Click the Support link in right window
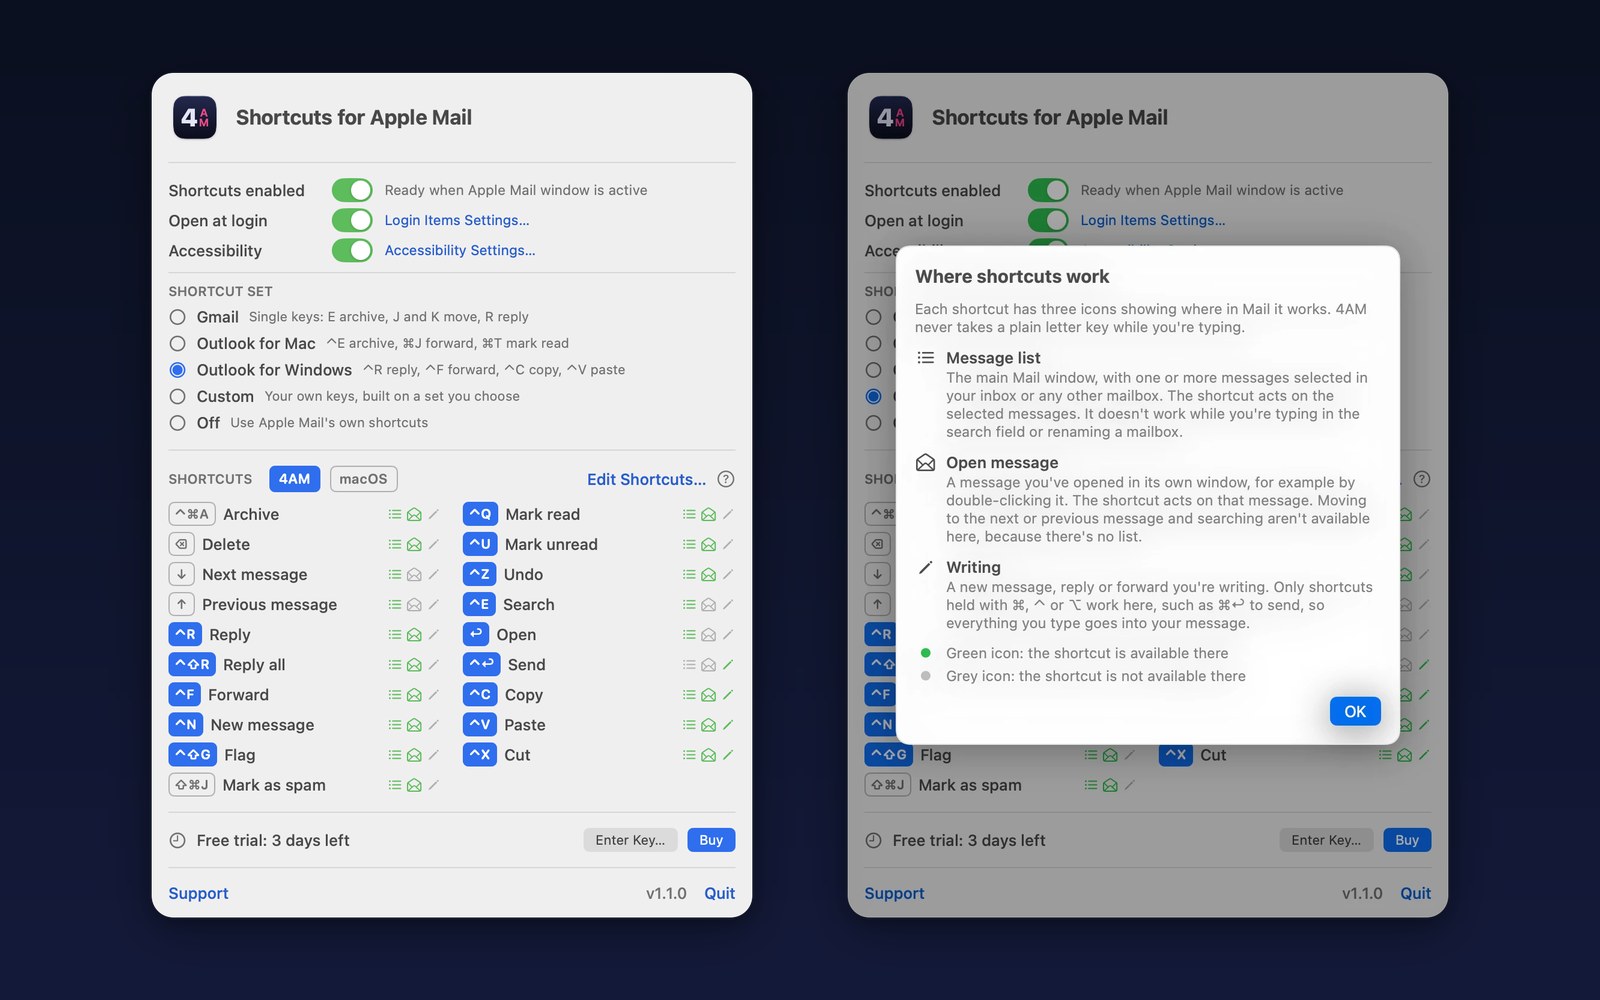 click(894, 893)
